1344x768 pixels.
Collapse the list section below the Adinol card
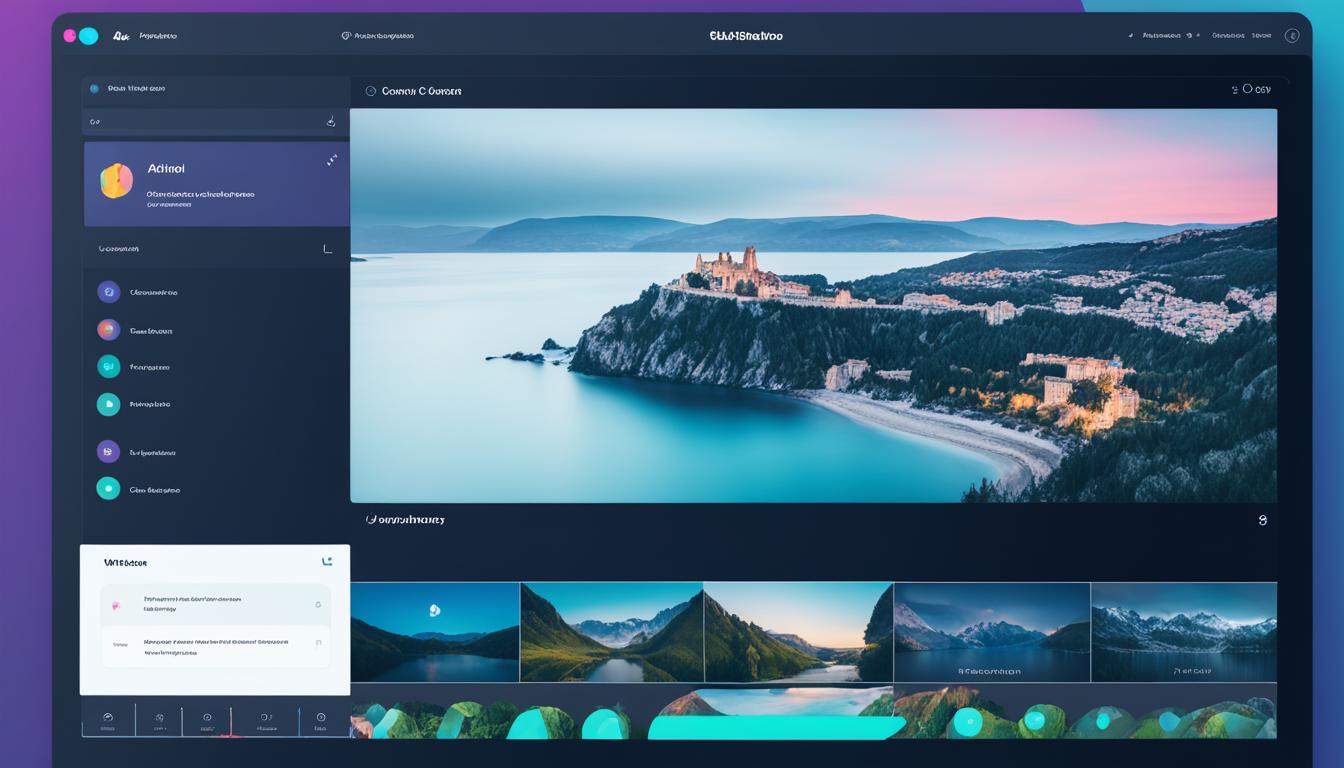click(x=327, y=248)
